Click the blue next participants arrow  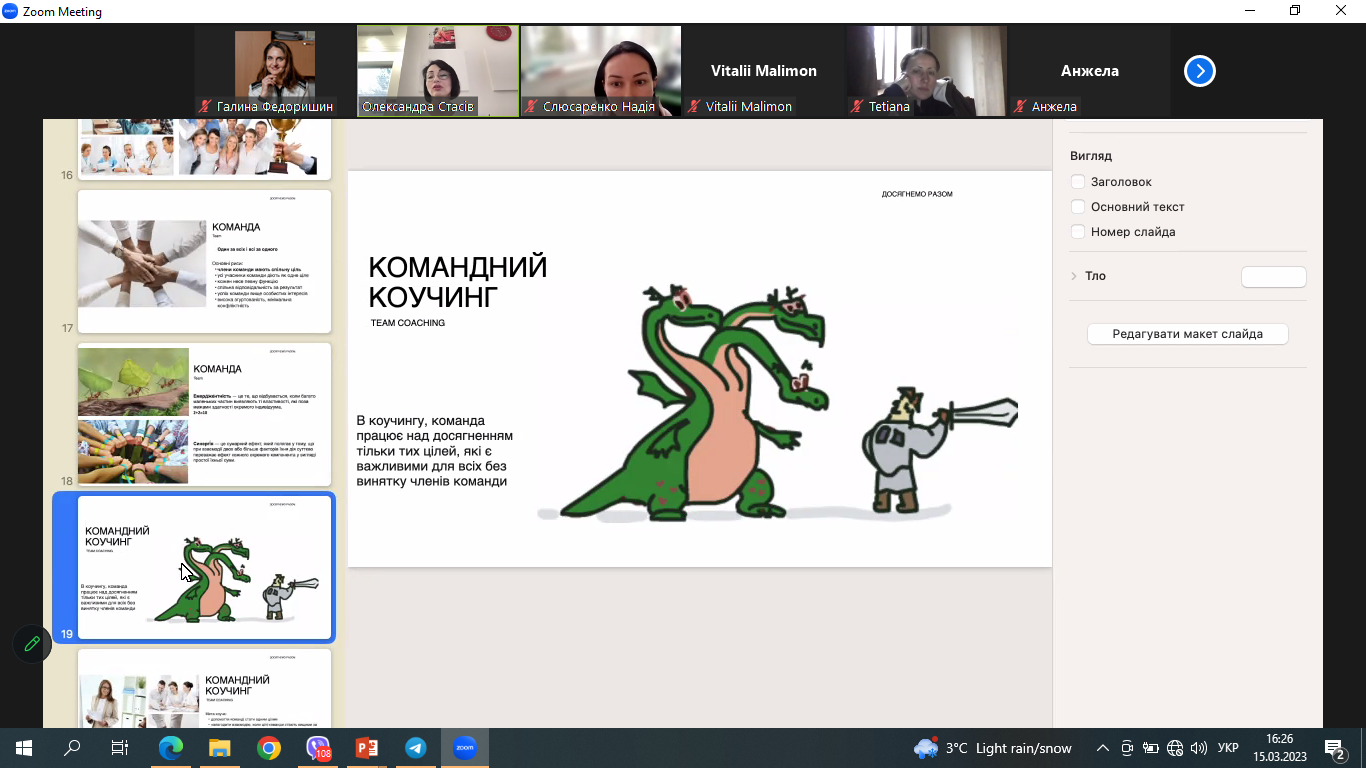coord(1199,71)
